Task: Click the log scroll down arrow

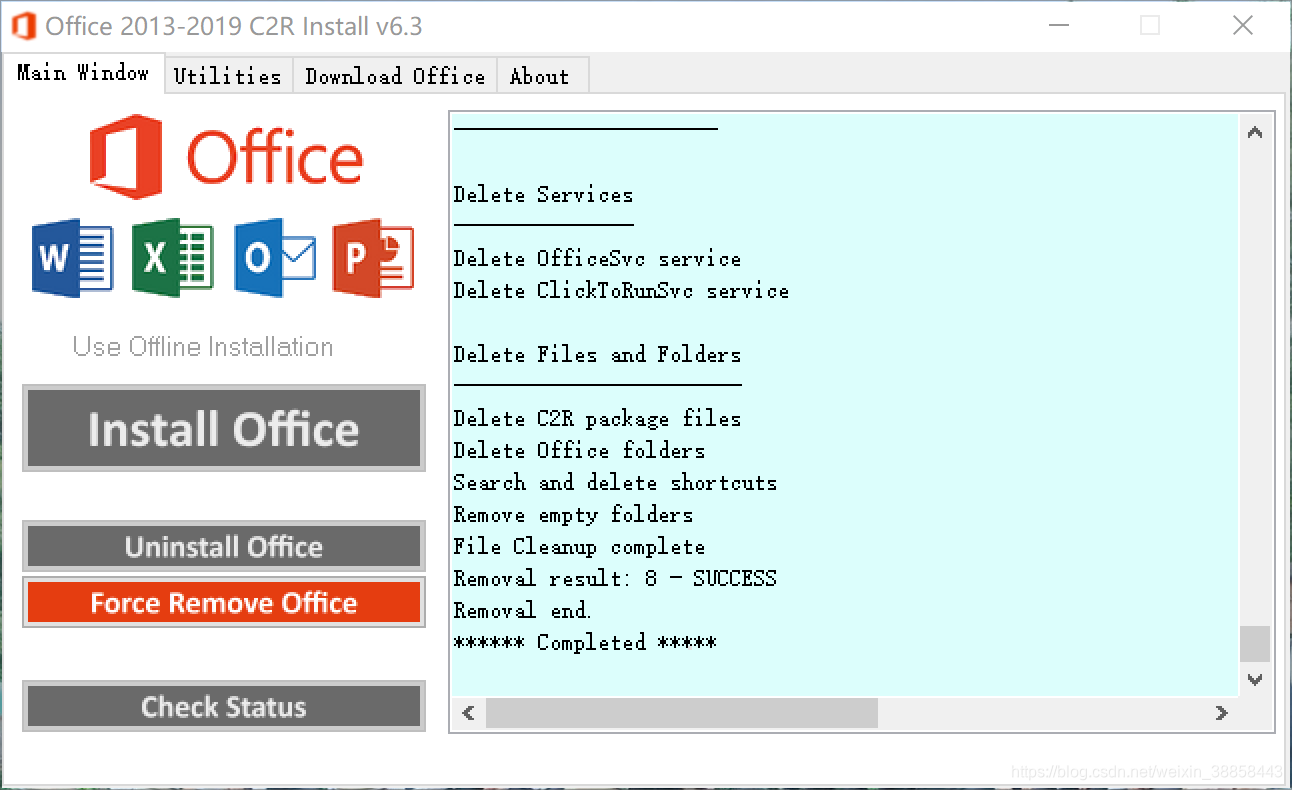Action: click(x=1255, y=680)
